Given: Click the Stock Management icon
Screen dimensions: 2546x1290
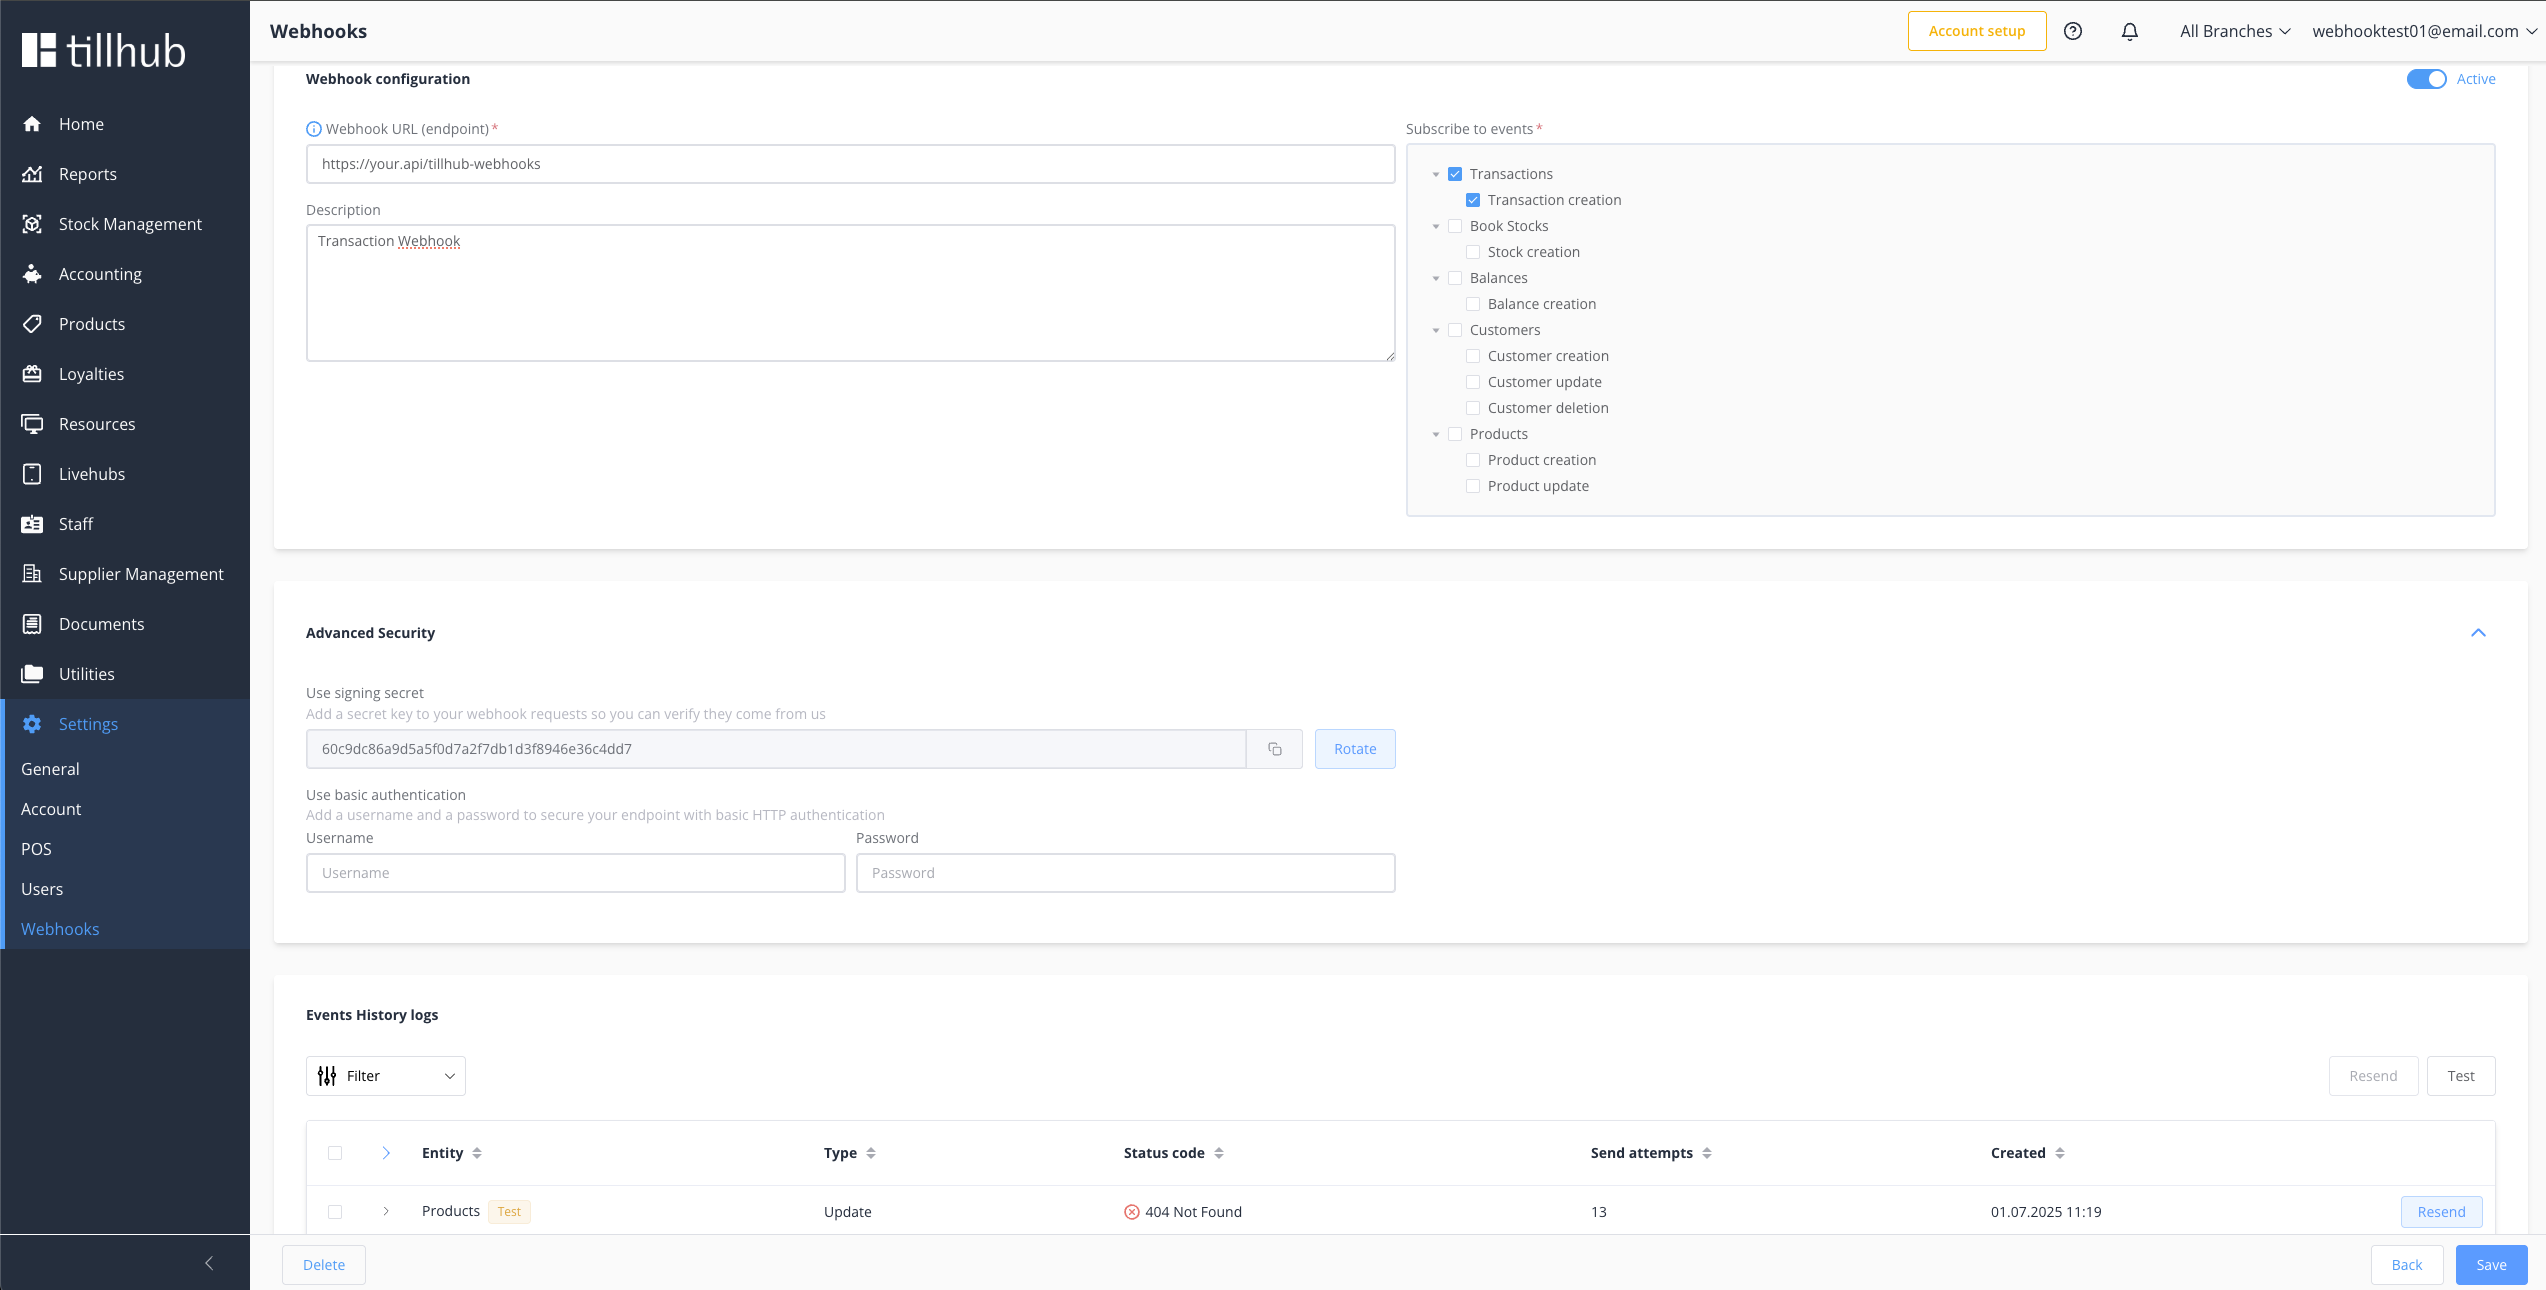Looking at the screenshot, I should point(32,224).
